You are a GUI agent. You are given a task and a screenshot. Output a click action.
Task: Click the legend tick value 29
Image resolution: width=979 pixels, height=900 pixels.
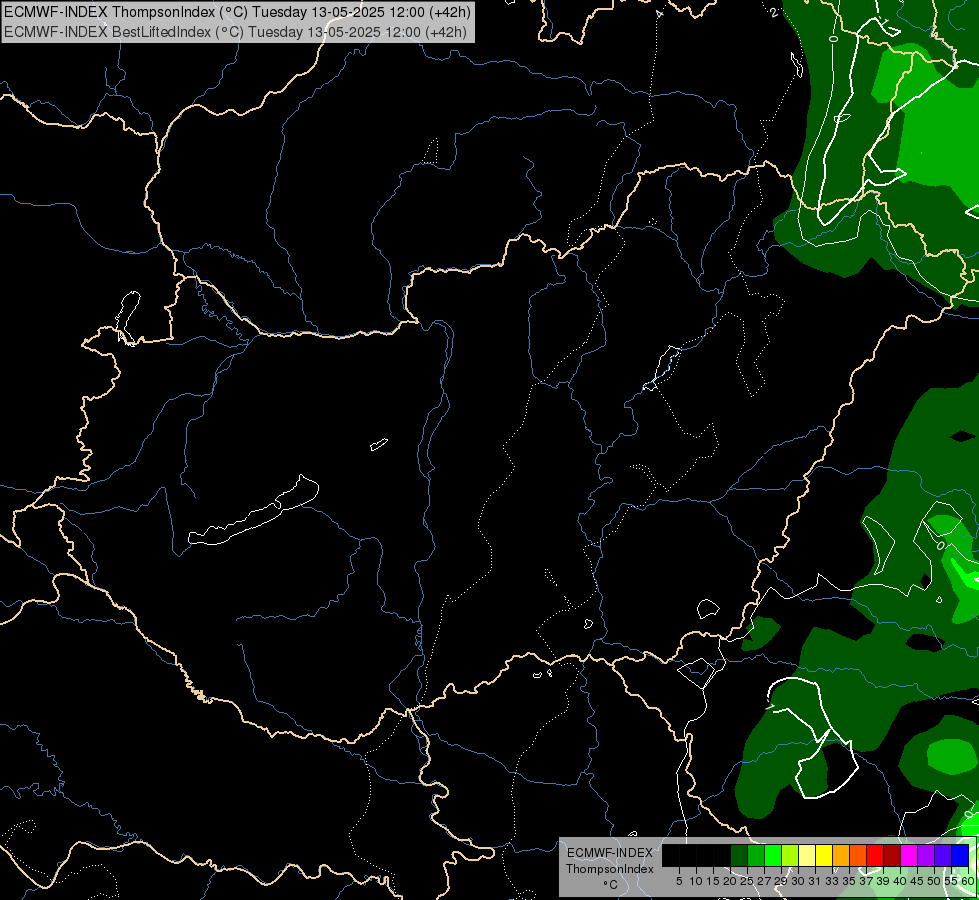click(x=780, y=881)
